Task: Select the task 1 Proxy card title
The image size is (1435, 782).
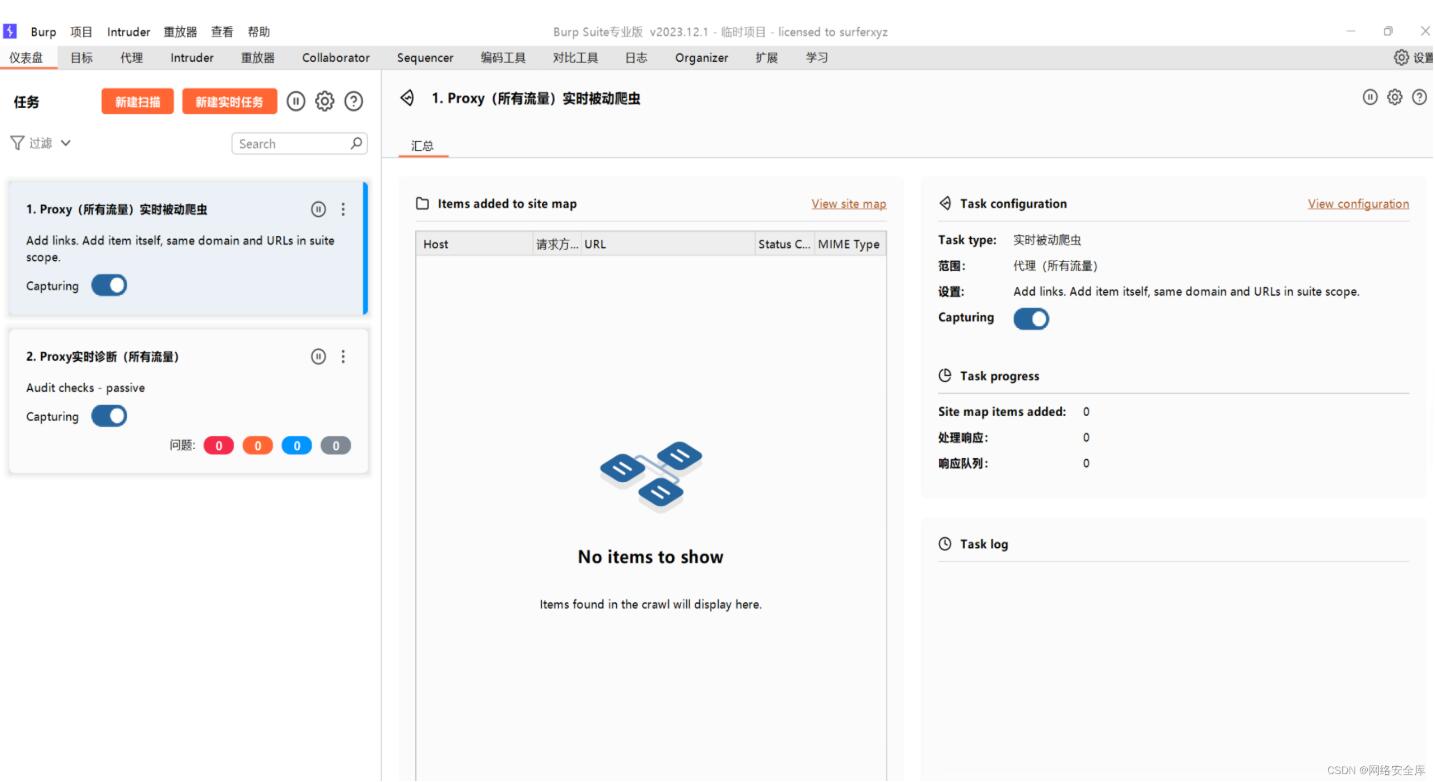Action: click(x=117, y=210)
